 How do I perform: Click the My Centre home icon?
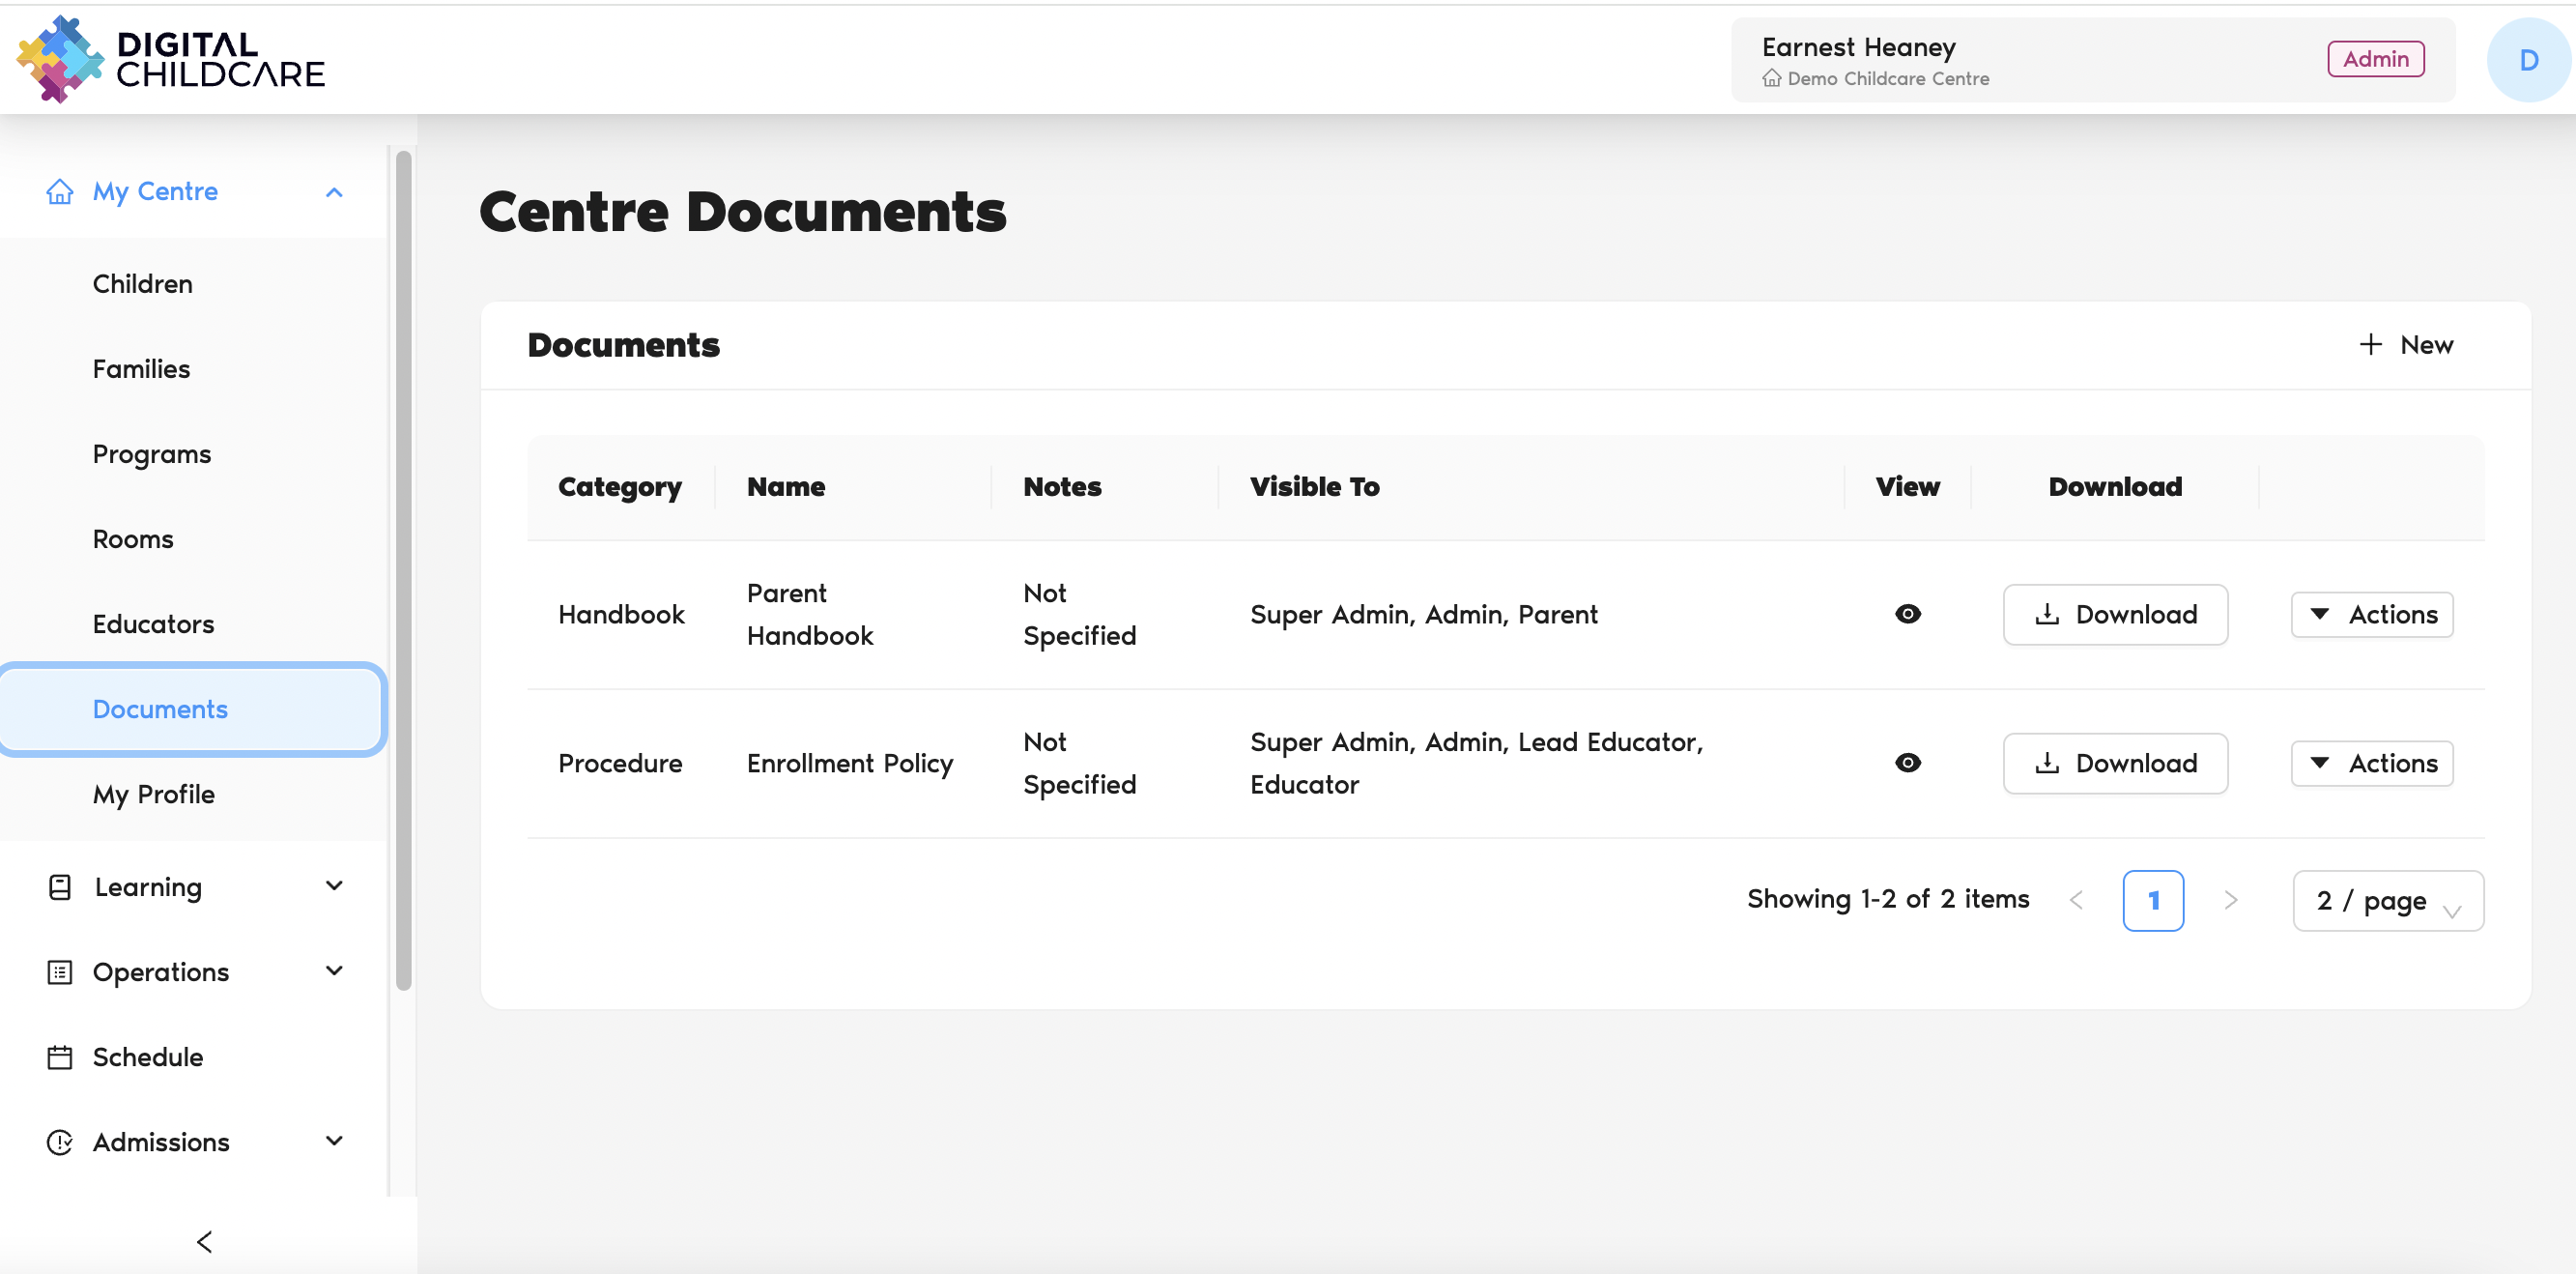point(60,191)
